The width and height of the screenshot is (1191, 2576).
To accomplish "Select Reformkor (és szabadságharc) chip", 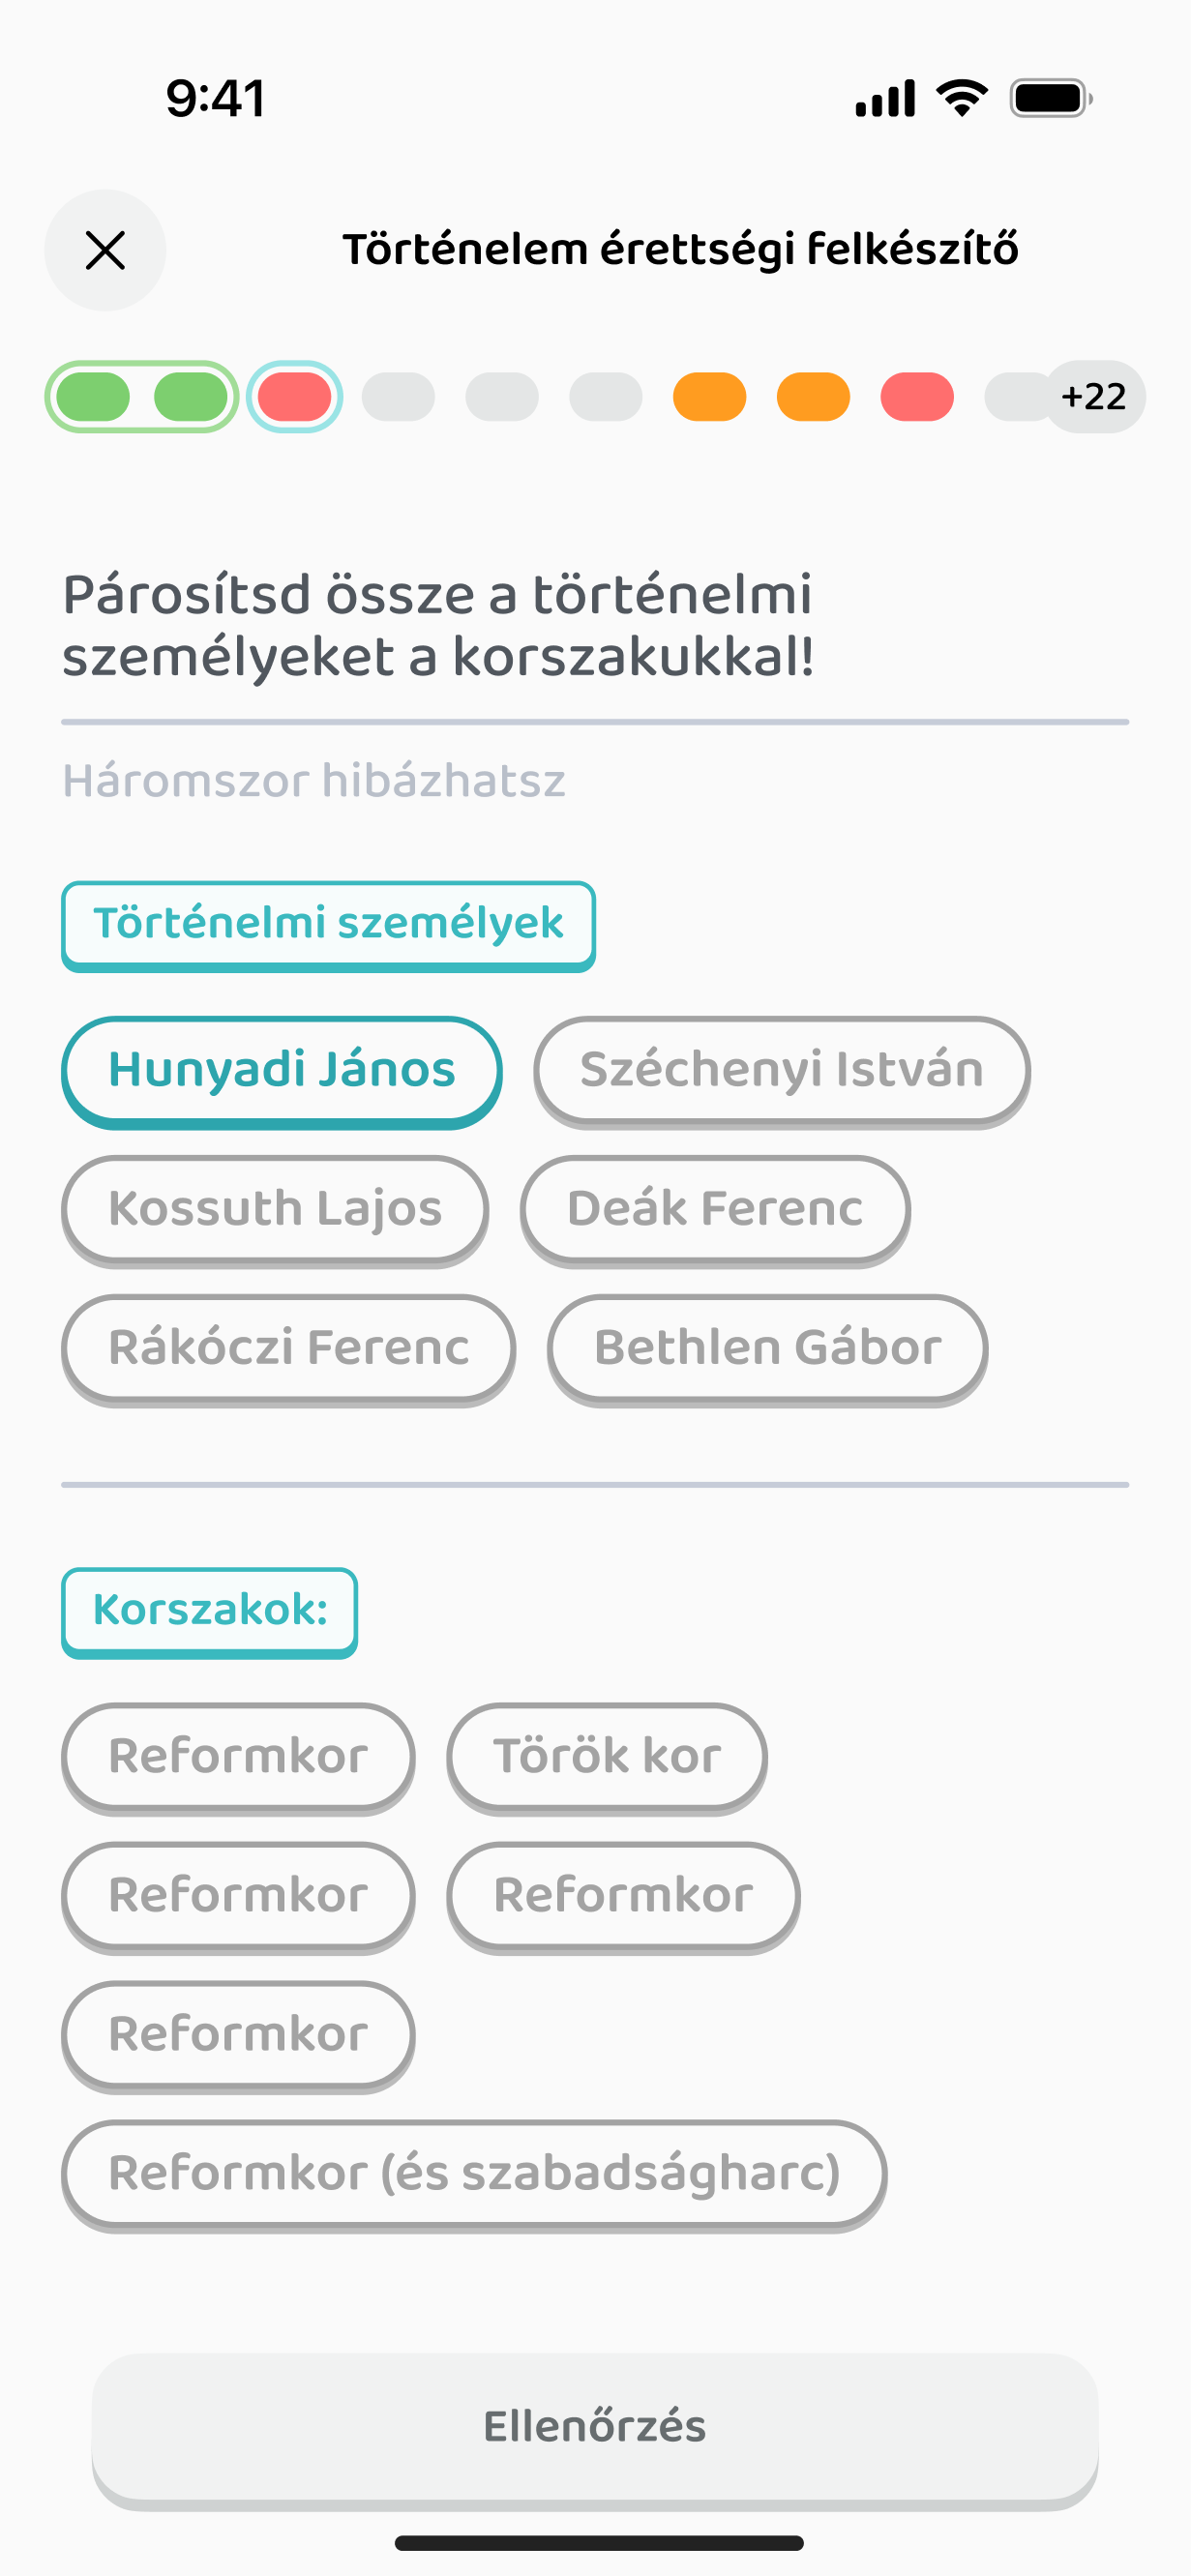I will [x=474, y=2174].
